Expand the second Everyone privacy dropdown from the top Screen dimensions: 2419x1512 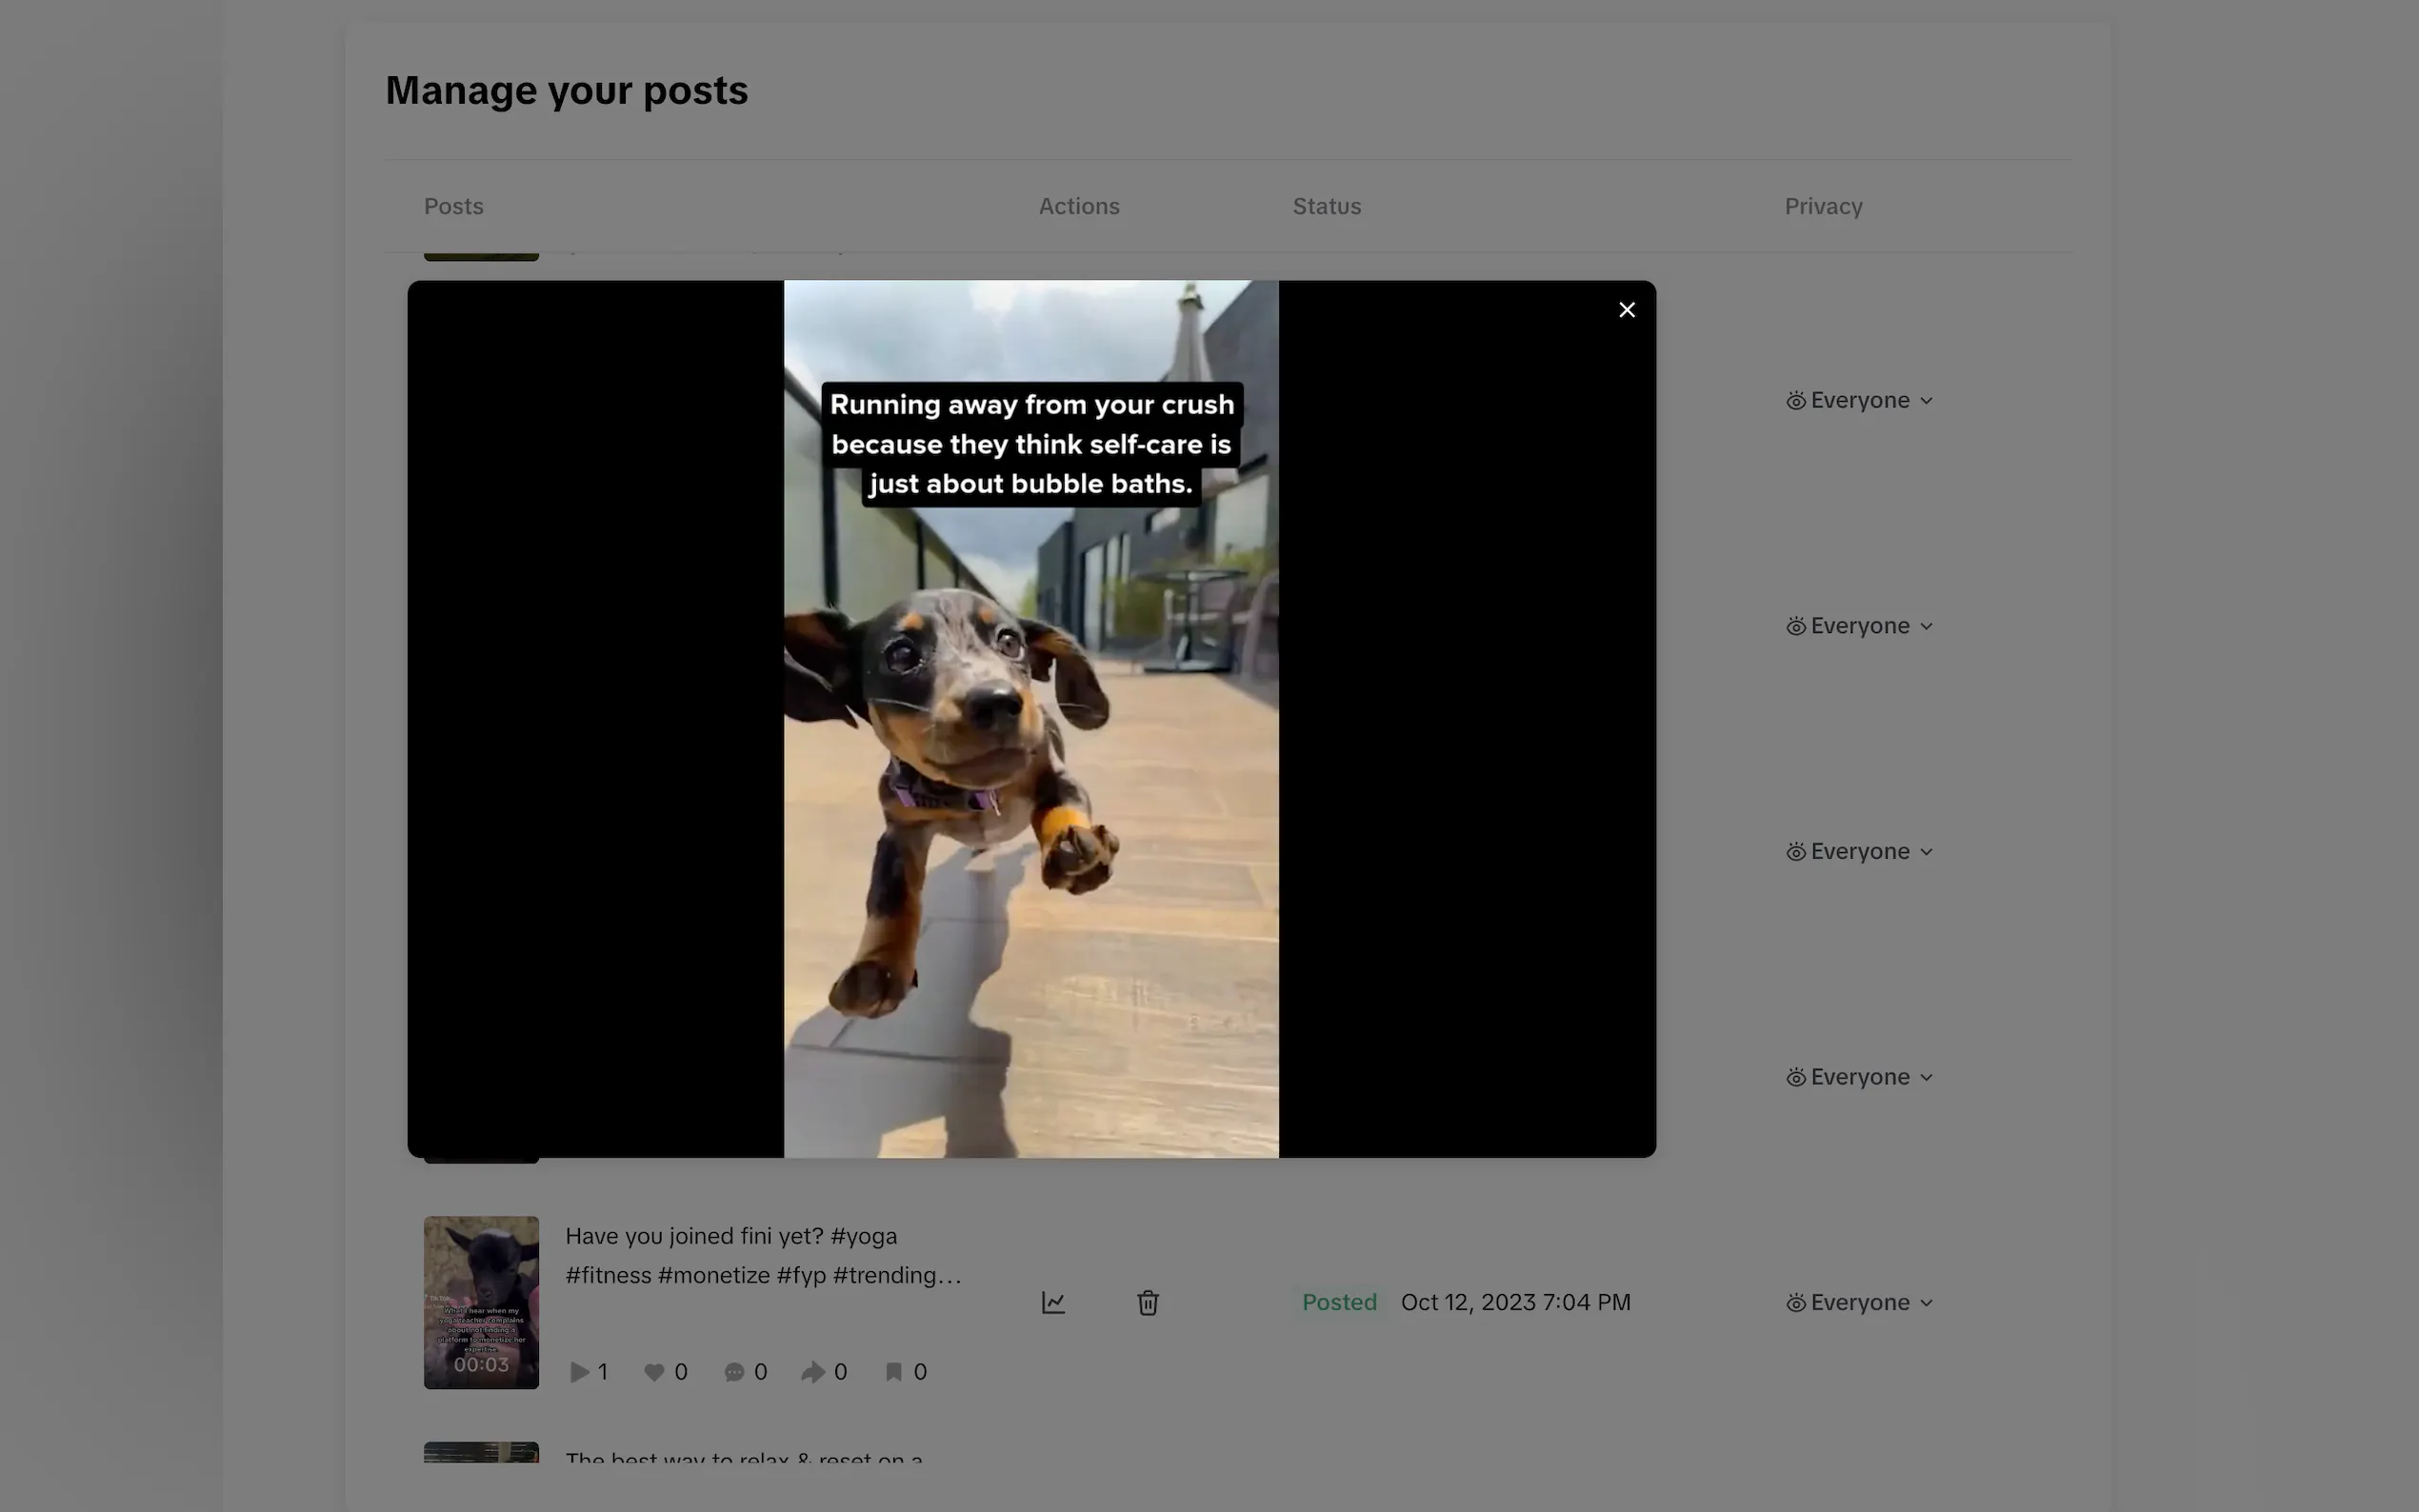click(1860, 626)
